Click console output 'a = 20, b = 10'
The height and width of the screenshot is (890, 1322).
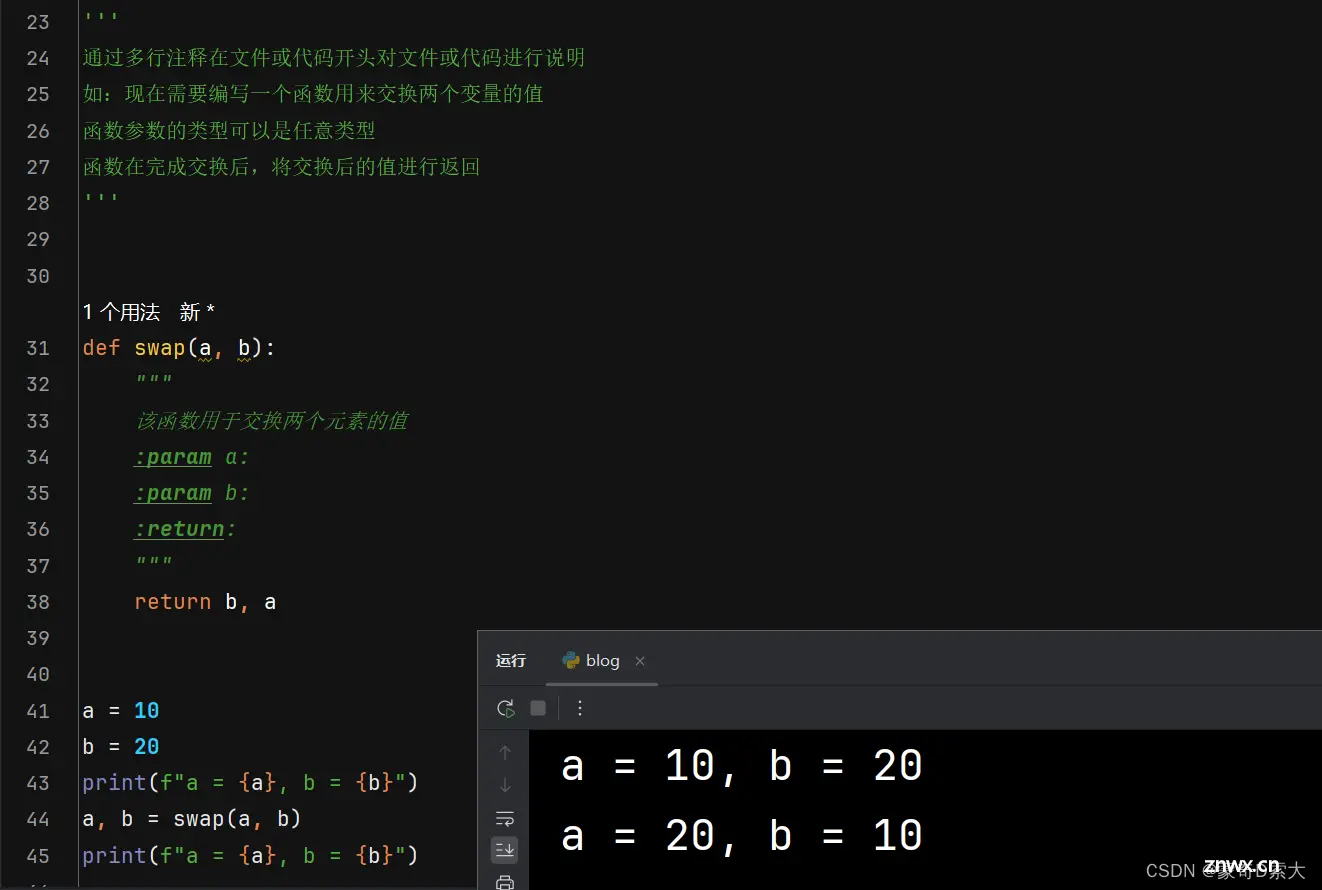click(742, 835)
